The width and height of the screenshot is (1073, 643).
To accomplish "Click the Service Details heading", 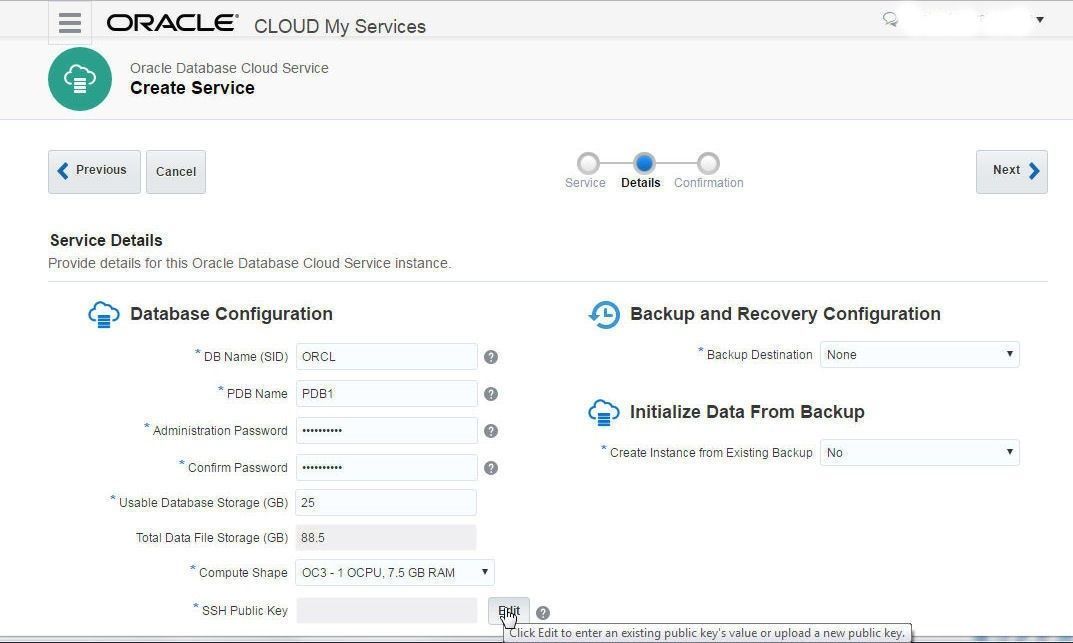I will coord(106,240).
